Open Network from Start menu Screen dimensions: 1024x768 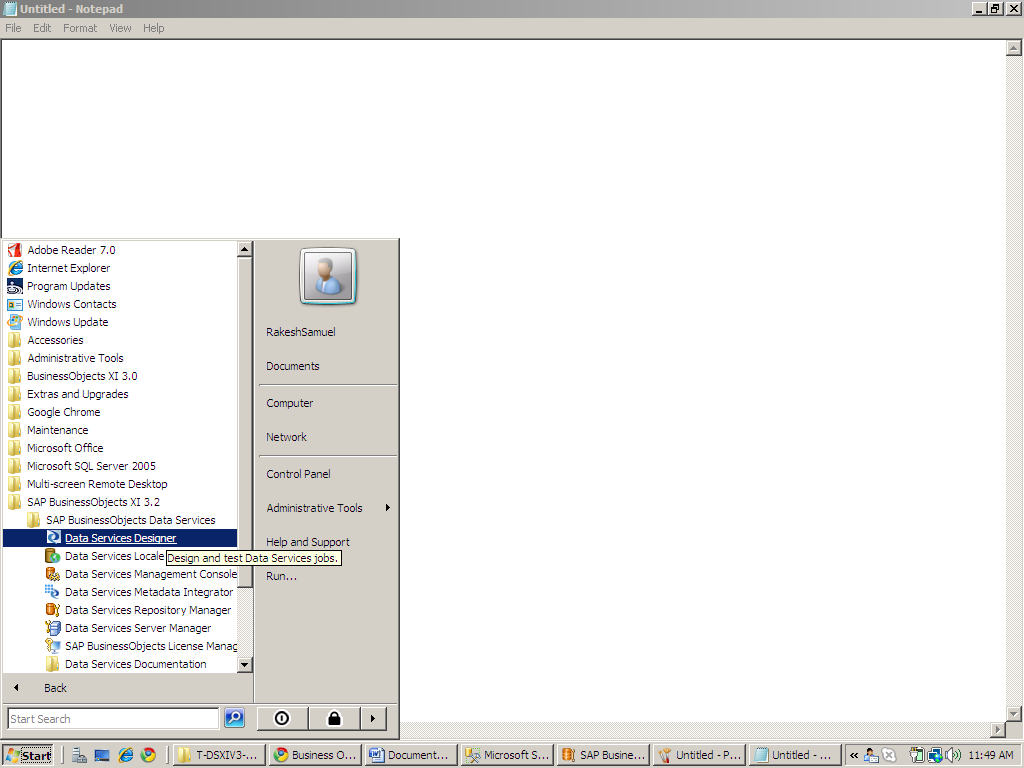tap(286, 437)
